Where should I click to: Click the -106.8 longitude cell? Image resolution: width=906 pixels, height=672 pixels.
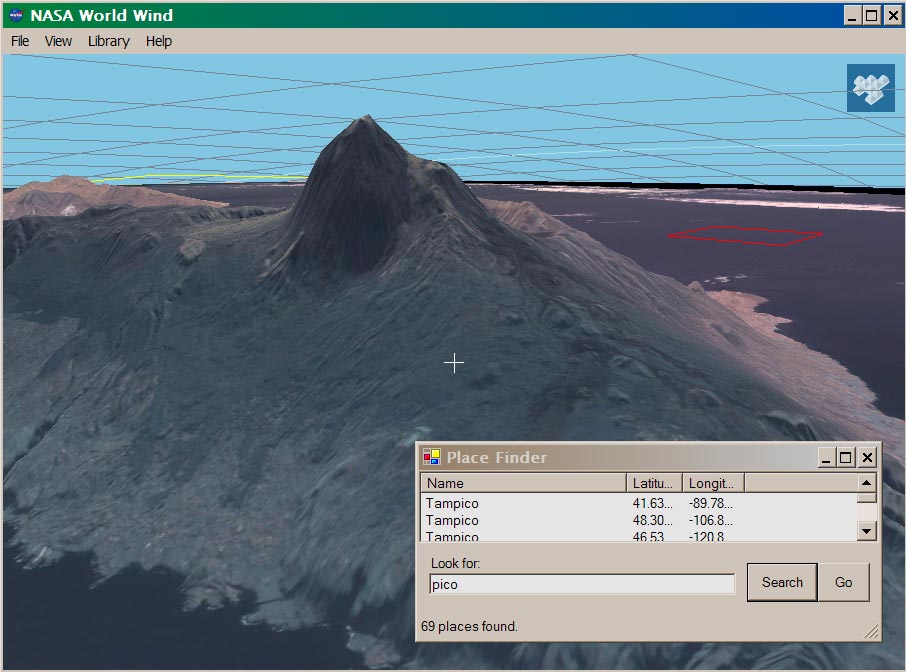click(710, 520)
